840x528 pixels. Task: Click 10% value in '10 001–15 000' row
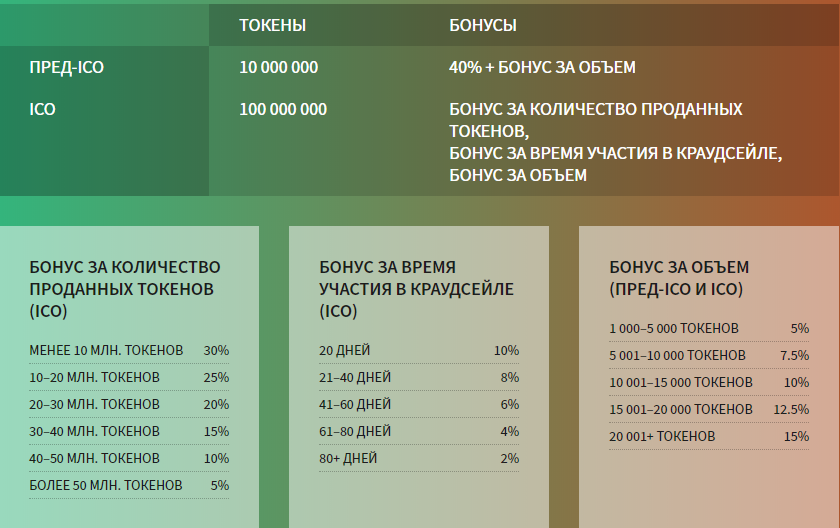click(x=797, y=382)
